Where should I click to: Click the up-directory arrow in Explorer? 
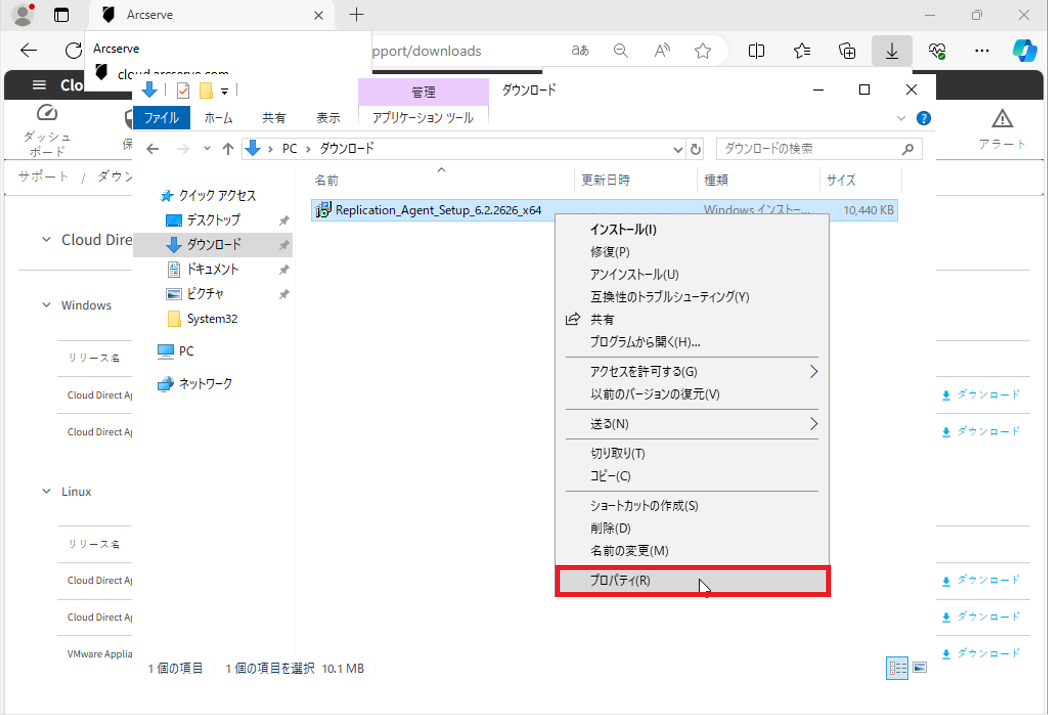click(x=228, y=149)
